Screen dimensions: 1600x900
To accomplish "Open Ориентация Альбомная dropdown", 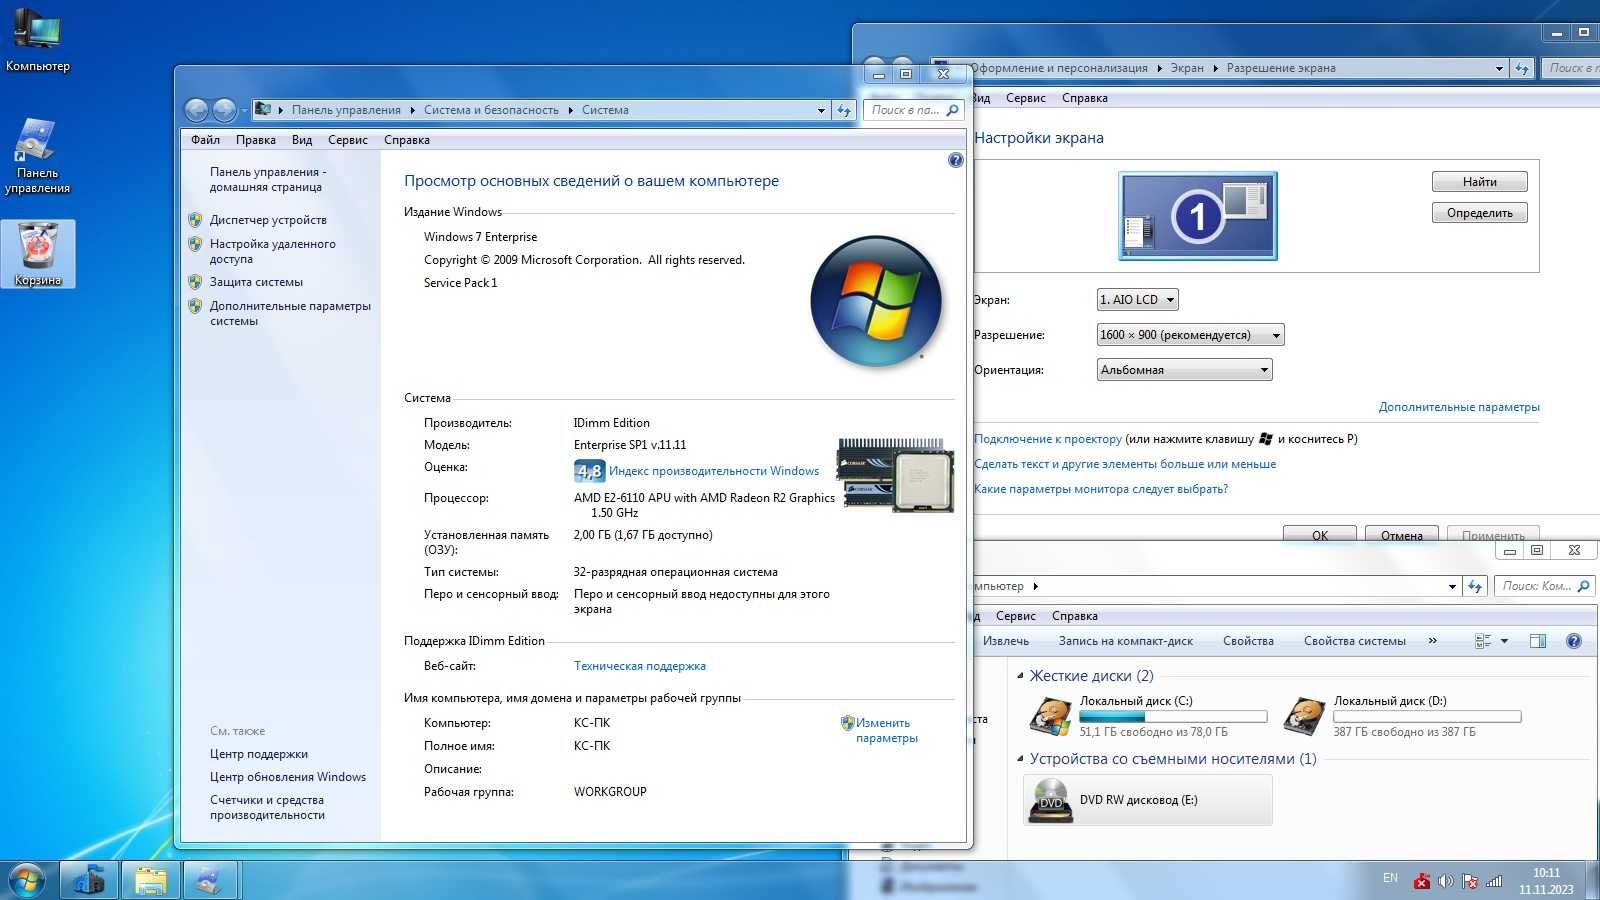I will [x=1184, y=370].
